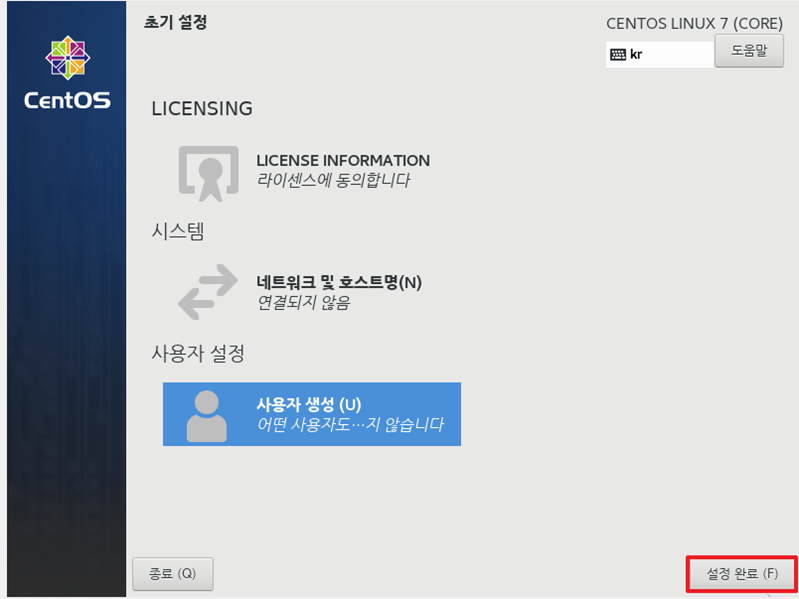Click the 설정 완료 (F) finish button
799x599 pixels.
point(742,574)
